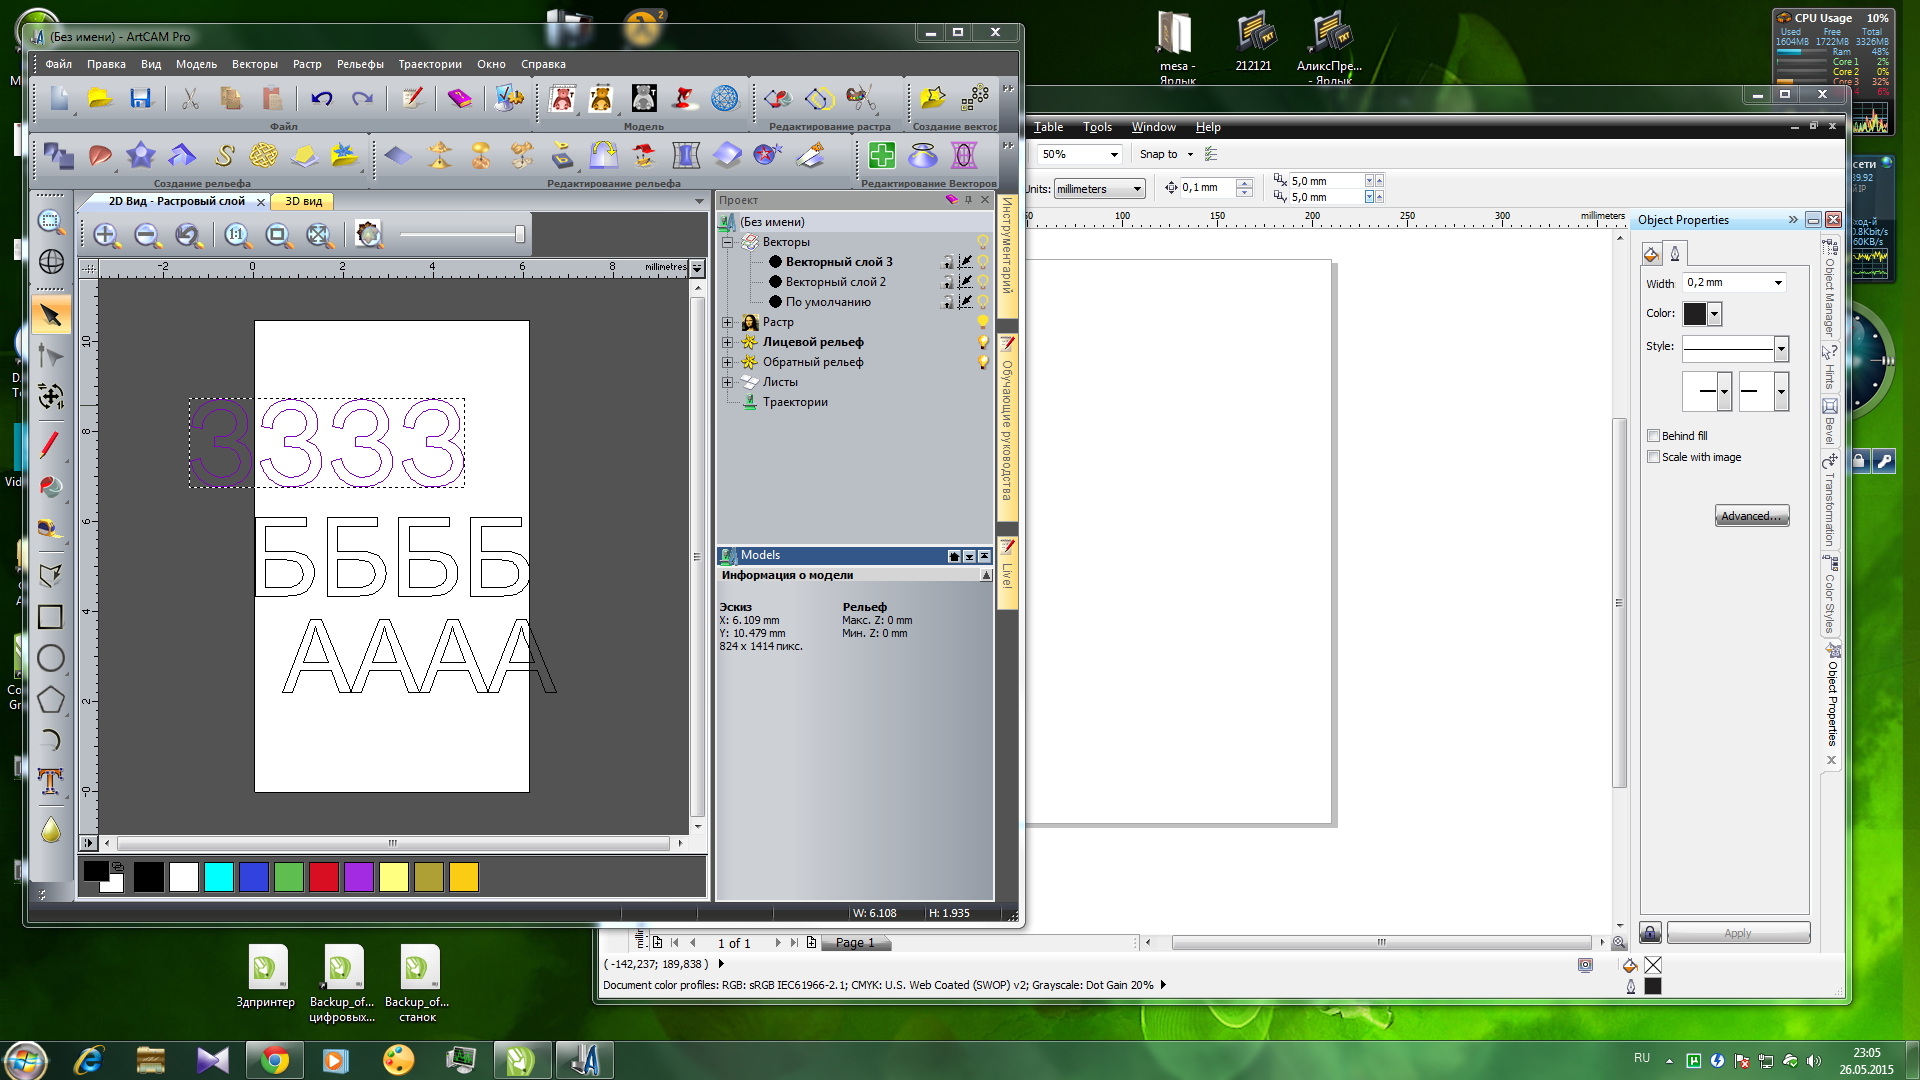The width and height of the screenshot is (1920, 1080).
Task: Open the Векторы menu
Action: coord(254,64)
